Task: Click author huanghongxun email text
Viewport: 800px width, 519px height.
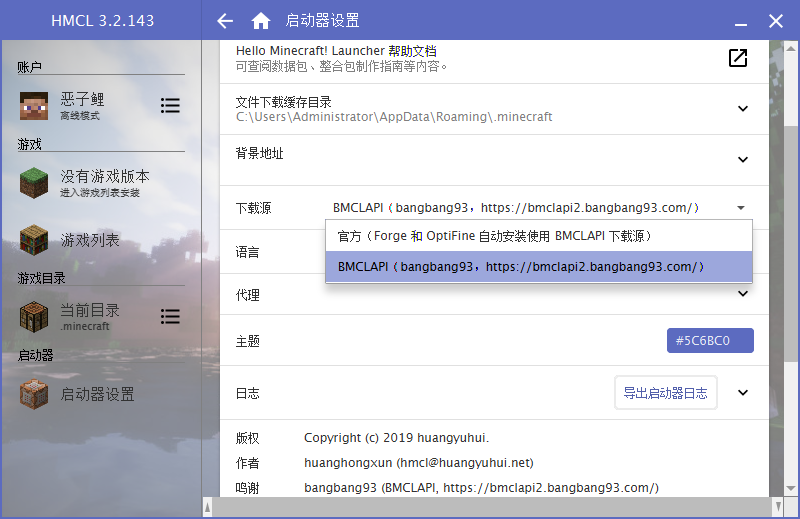Action: click(419, 463)
